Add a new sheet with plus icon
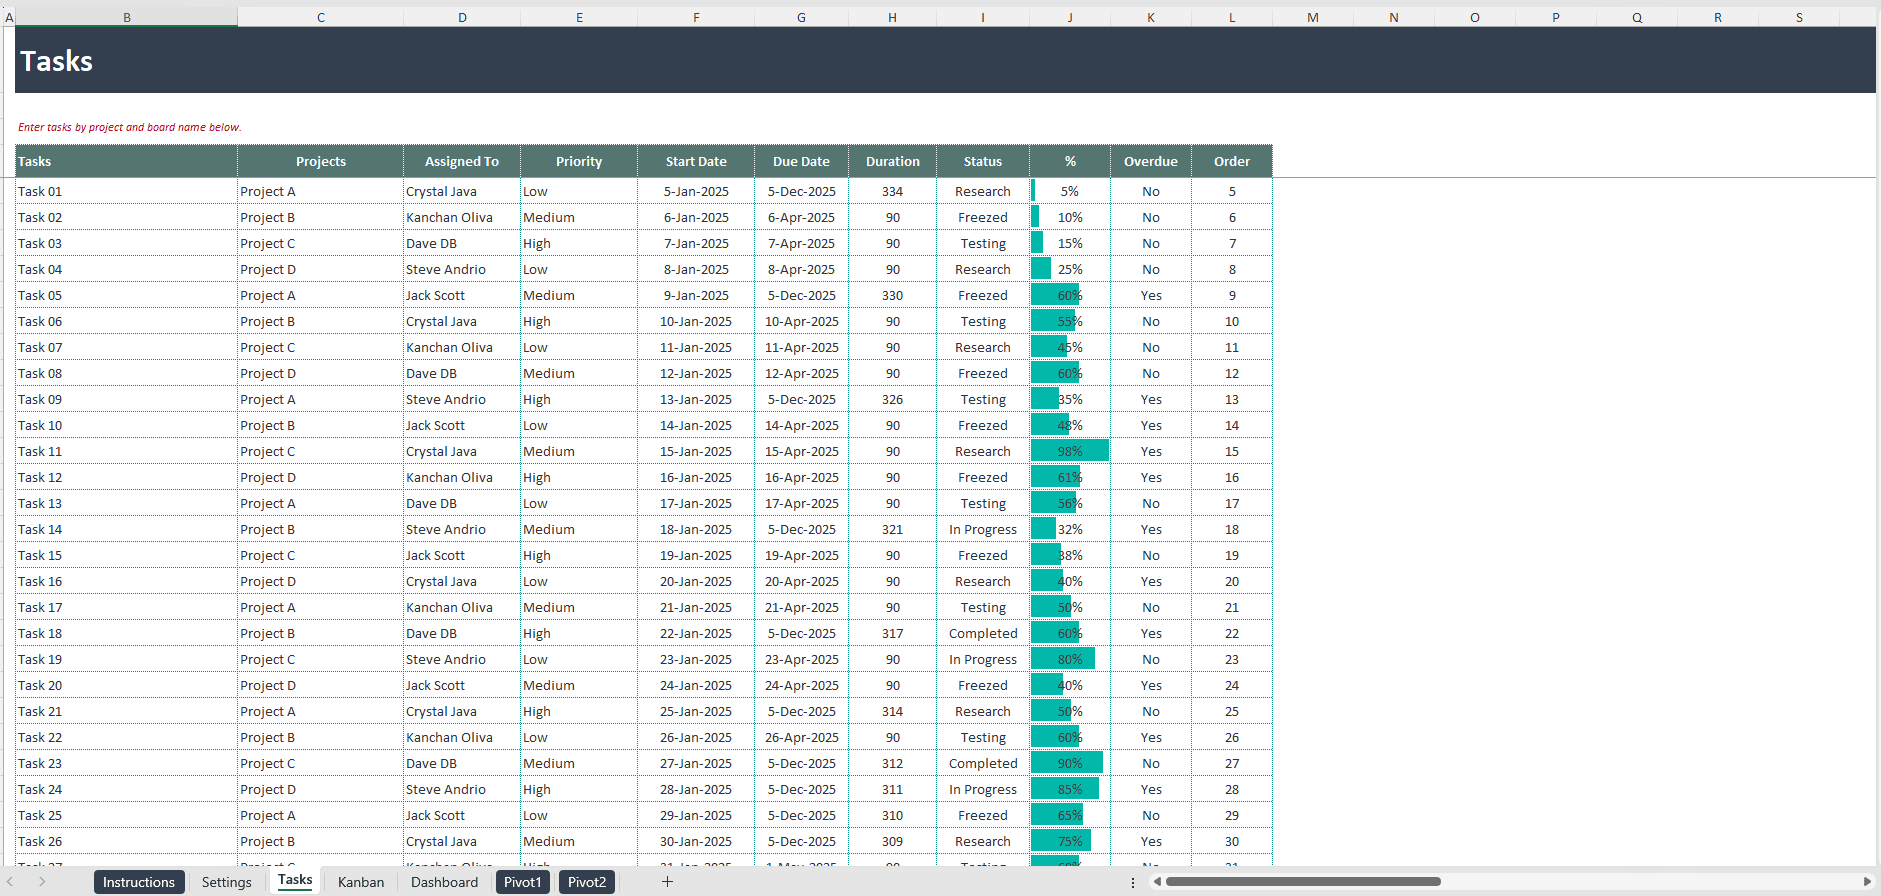This screenshot has width=1881, height=896. coord(667,881)
